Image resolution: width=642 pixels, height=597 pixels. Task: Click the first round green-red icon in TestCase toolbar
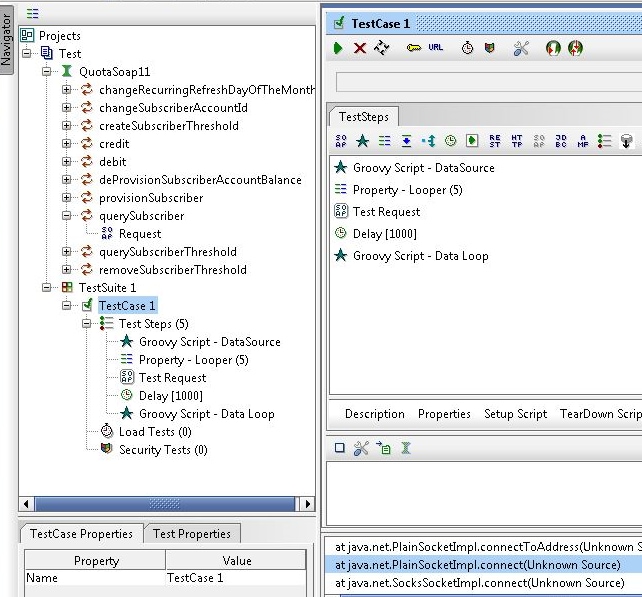(553, 48)
